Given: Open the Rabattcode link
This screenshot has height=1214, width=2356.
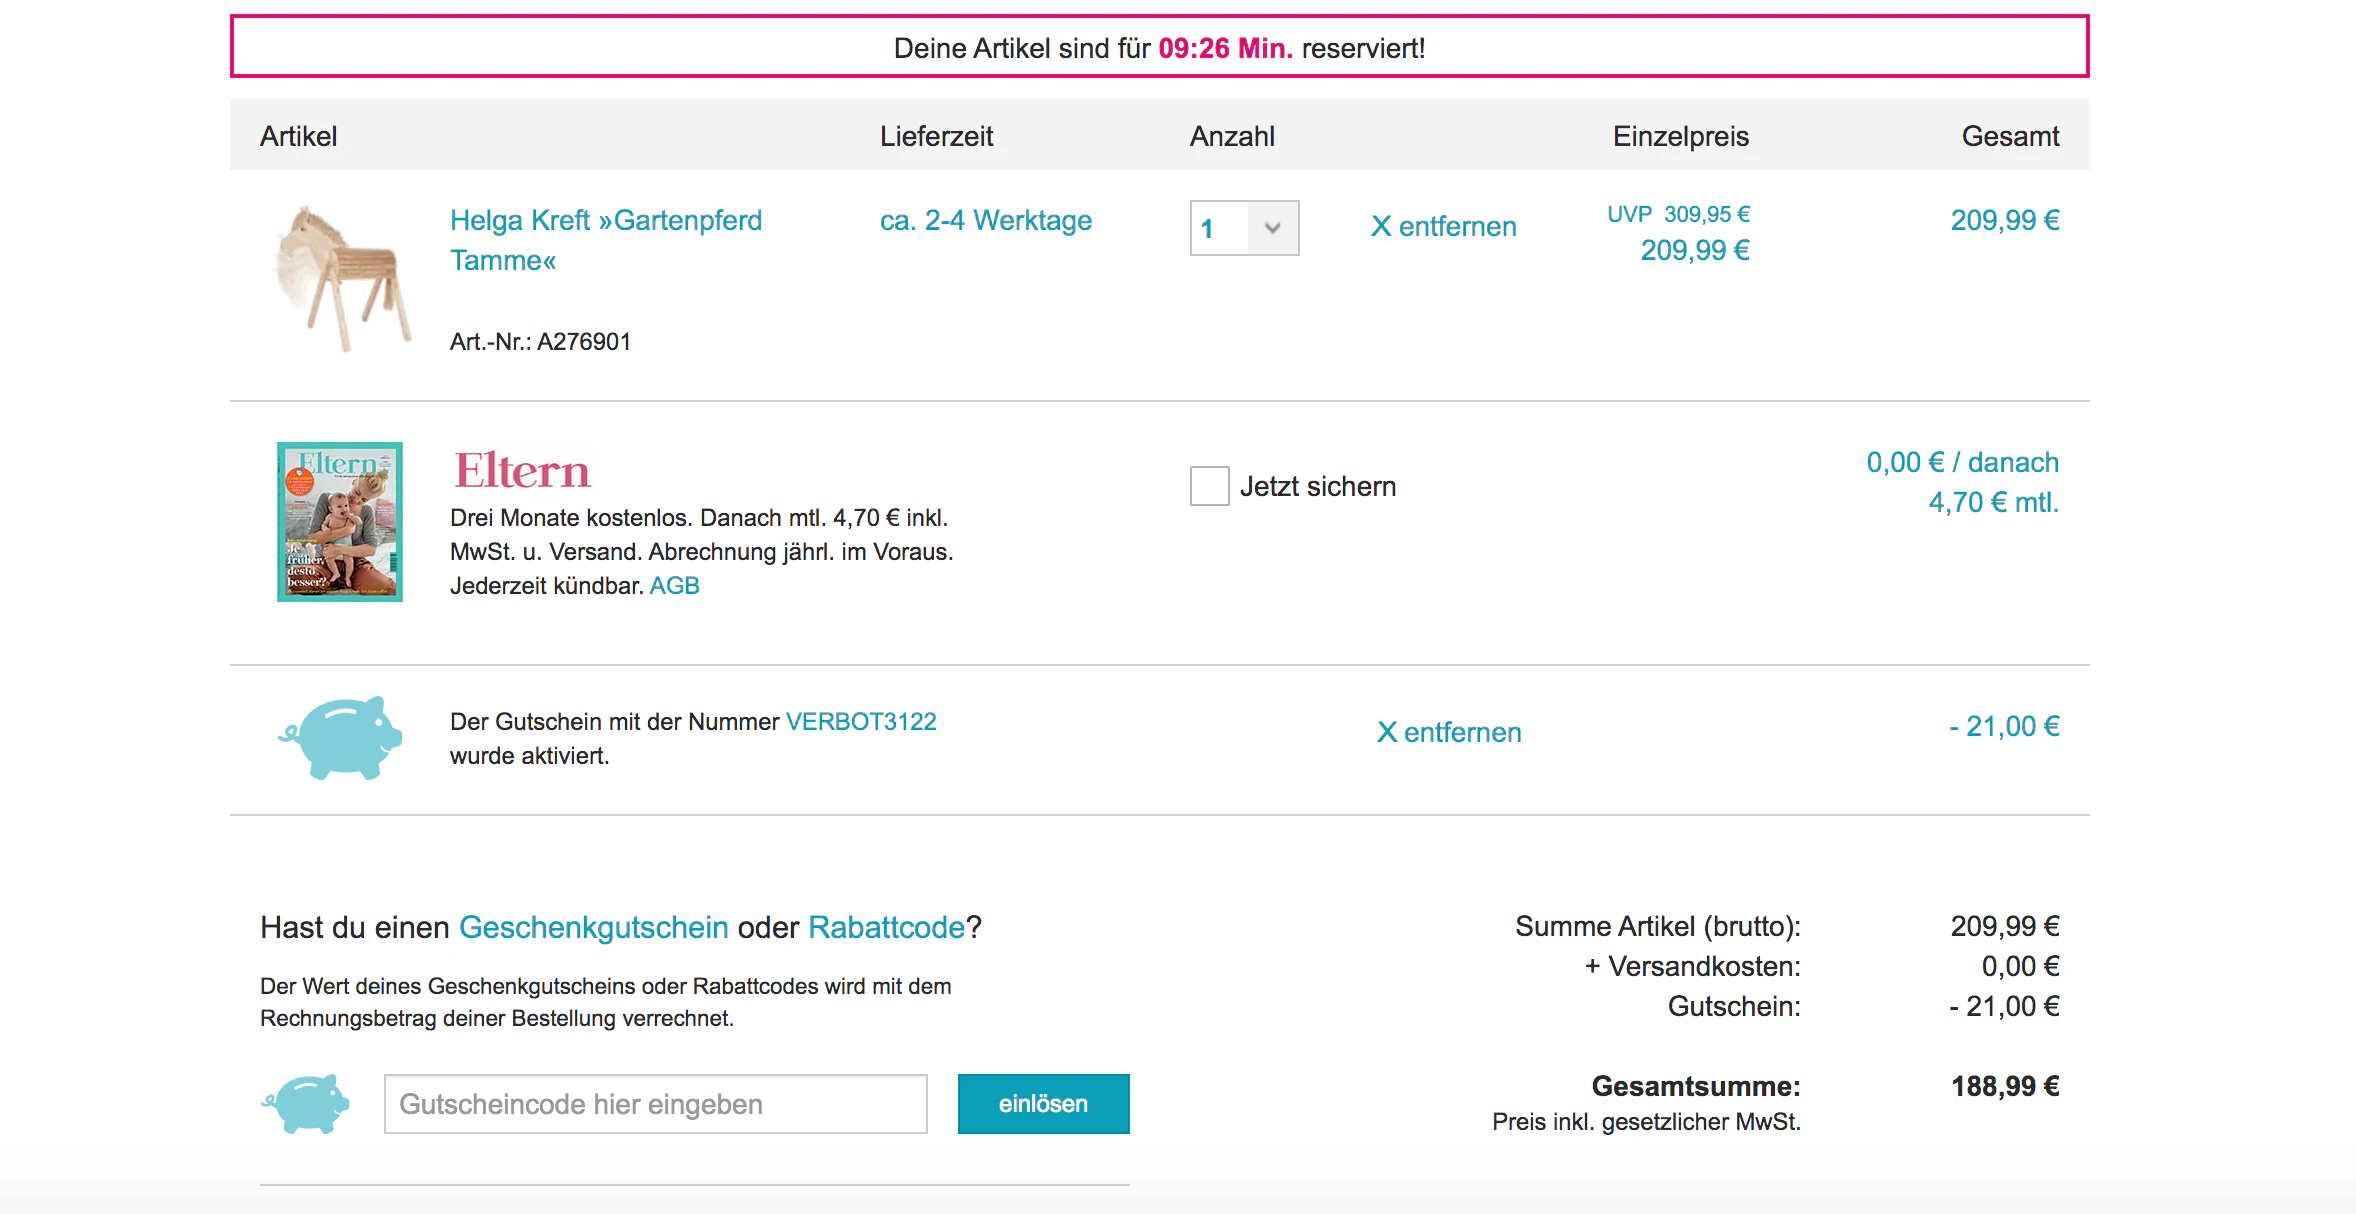Looking at the screenshot, I should 887,927.
